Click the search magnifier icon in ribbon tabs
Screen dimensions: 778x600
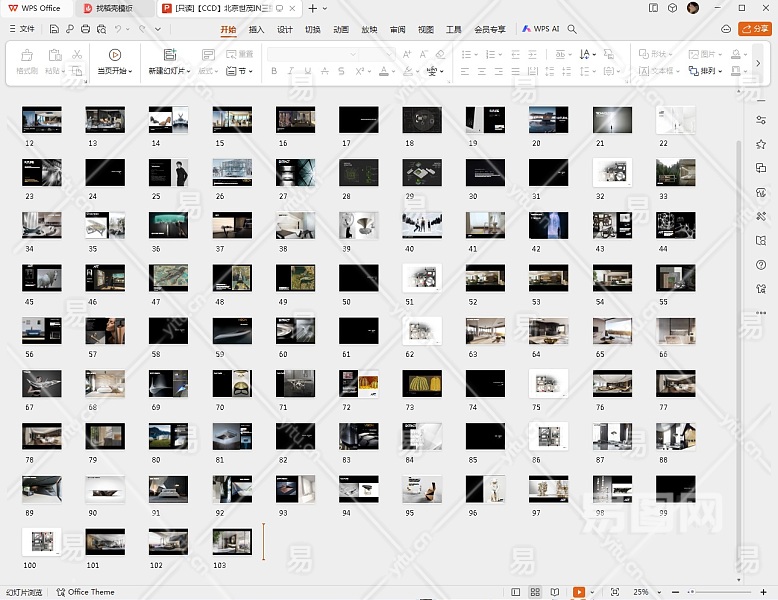(x=572, y=29)
